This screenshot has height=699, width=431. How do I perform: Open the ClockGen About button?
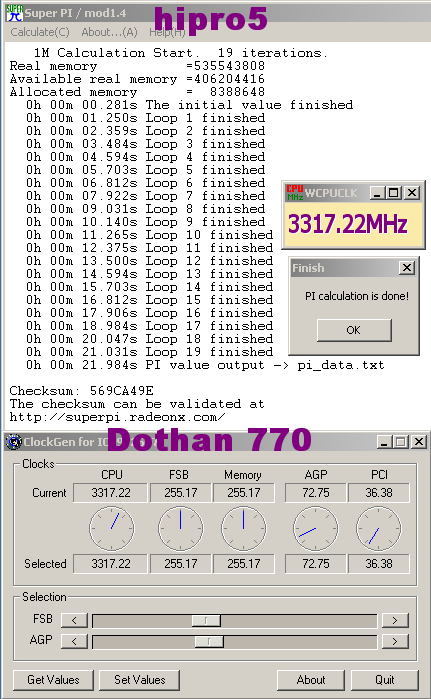[x=311, y=680]
